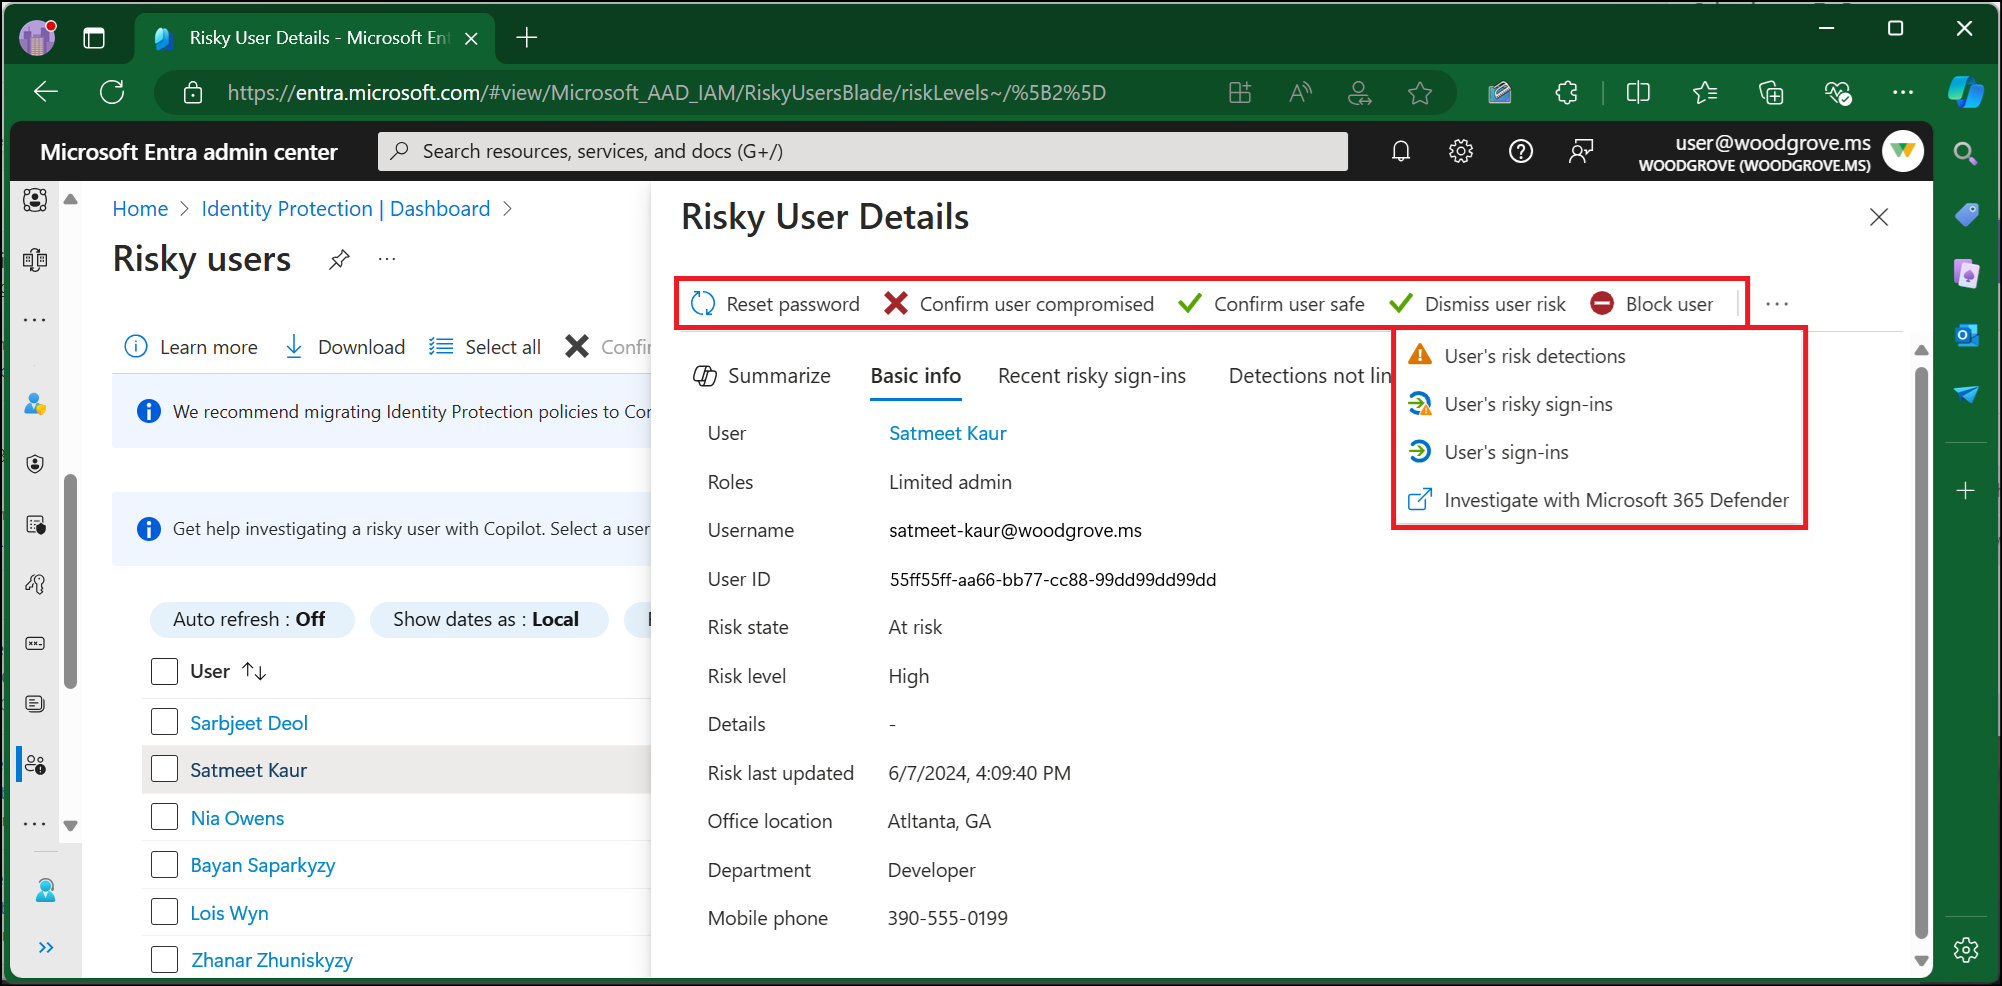The width and height of the screenshot is (2002, 986).
Task: Click Download button
Action: click(345, 347)
